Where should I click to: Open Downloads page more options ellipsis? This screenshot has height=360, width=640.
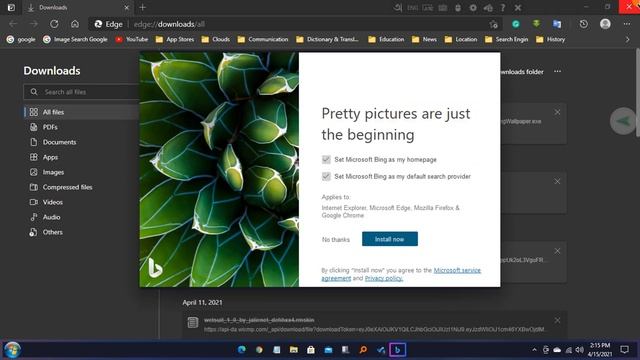click(x=558, y=71)
